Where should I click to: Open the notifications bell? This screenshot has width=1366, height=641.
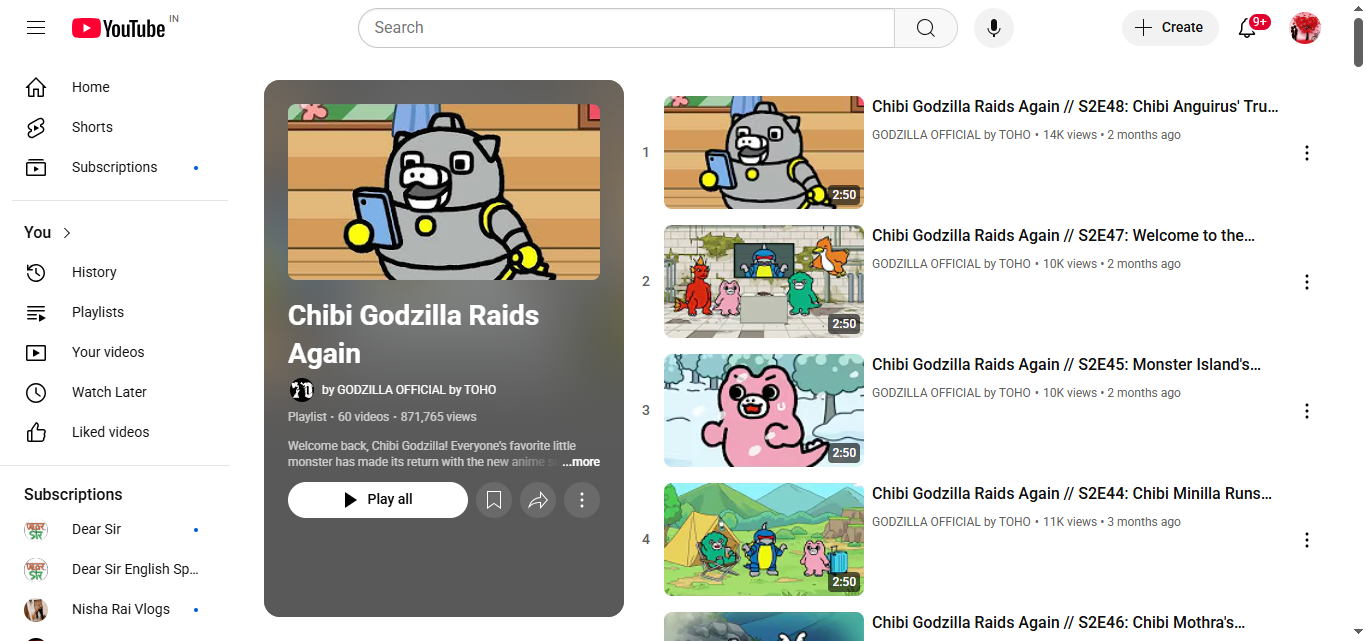point(1247,28)
